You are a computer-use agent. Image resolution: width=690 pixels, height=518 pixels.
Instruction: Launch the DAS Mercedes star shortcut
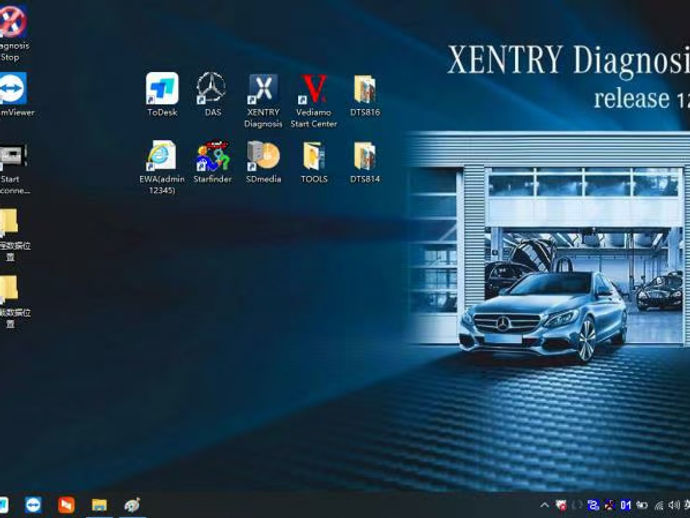(x=212, y=94)
